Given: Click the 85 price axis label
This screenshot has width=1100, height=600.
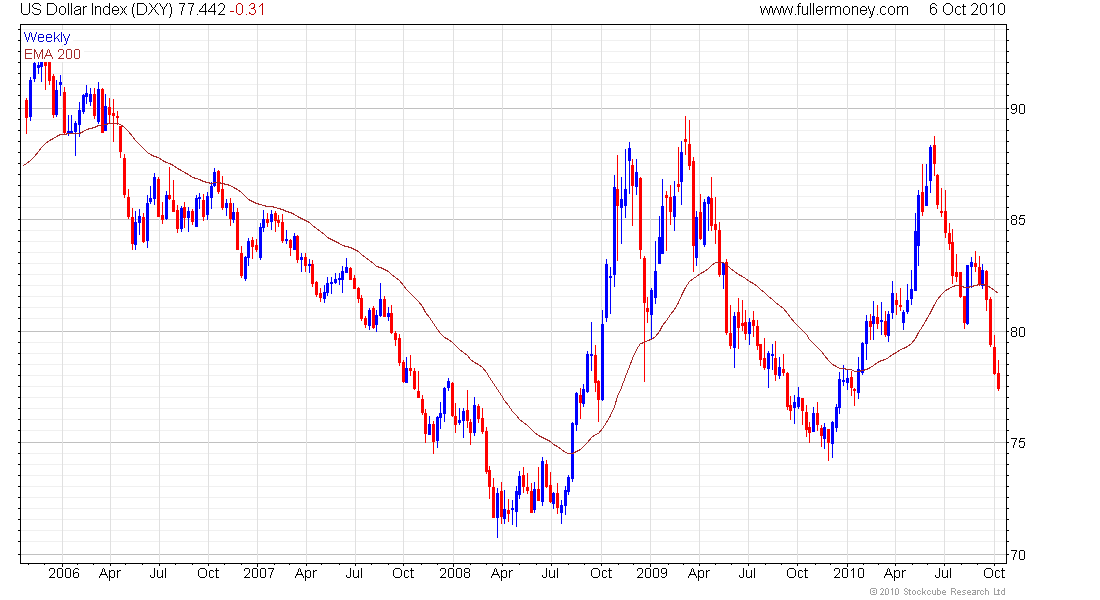Looking at the screenshot, I should [1017, 220].
